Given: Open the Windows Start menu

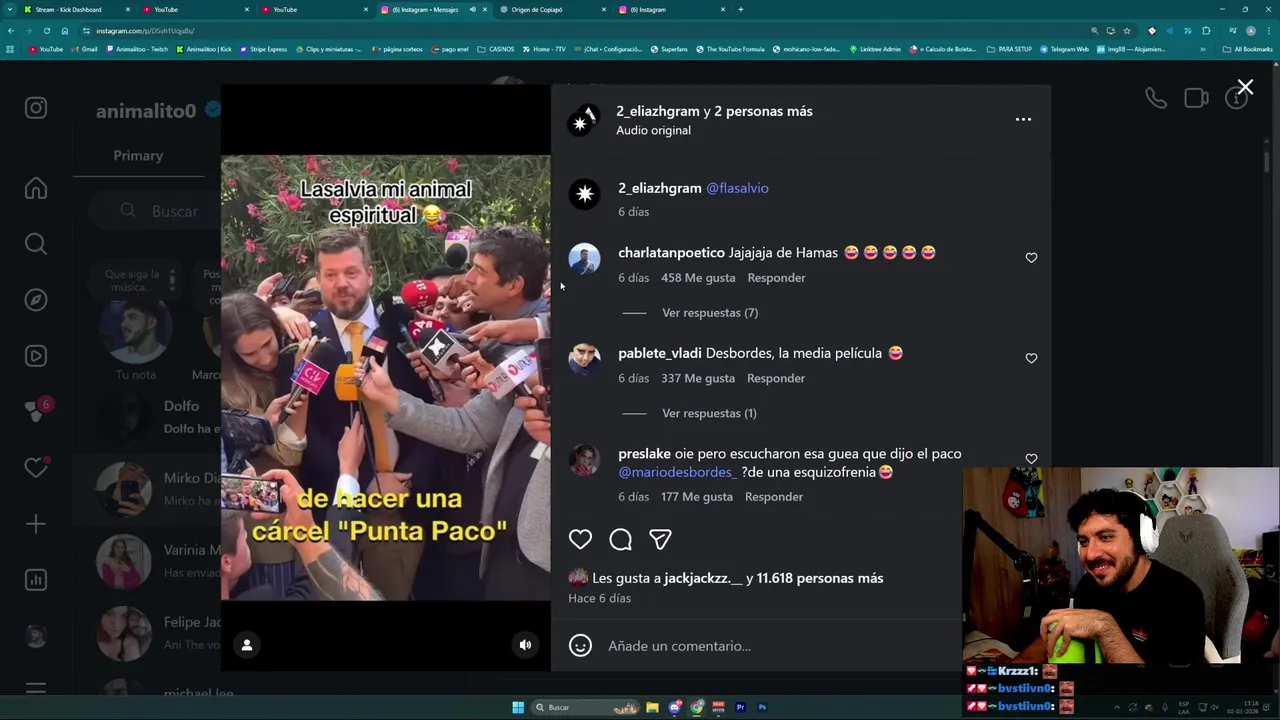Looking at the screenshot, I should click(x=518, y=707).
